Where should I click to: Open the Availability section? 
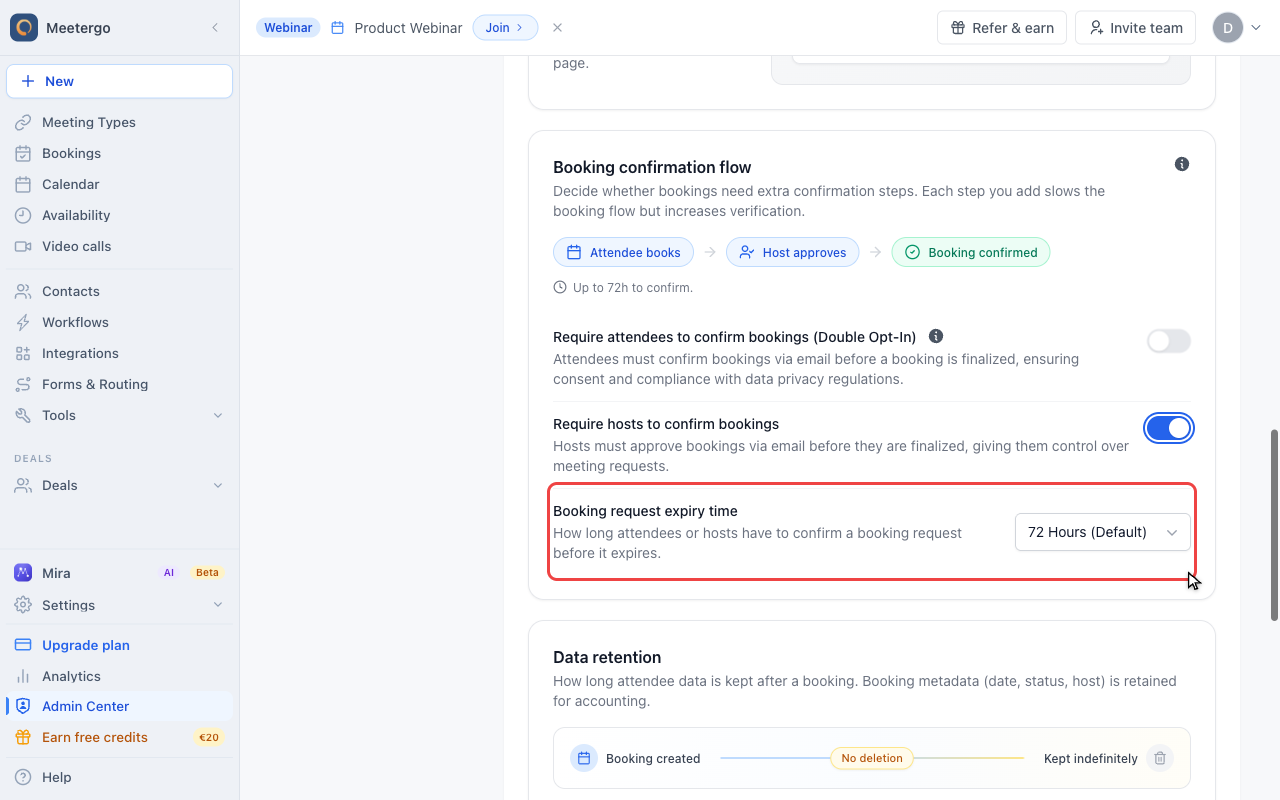(x=119, y=215)
